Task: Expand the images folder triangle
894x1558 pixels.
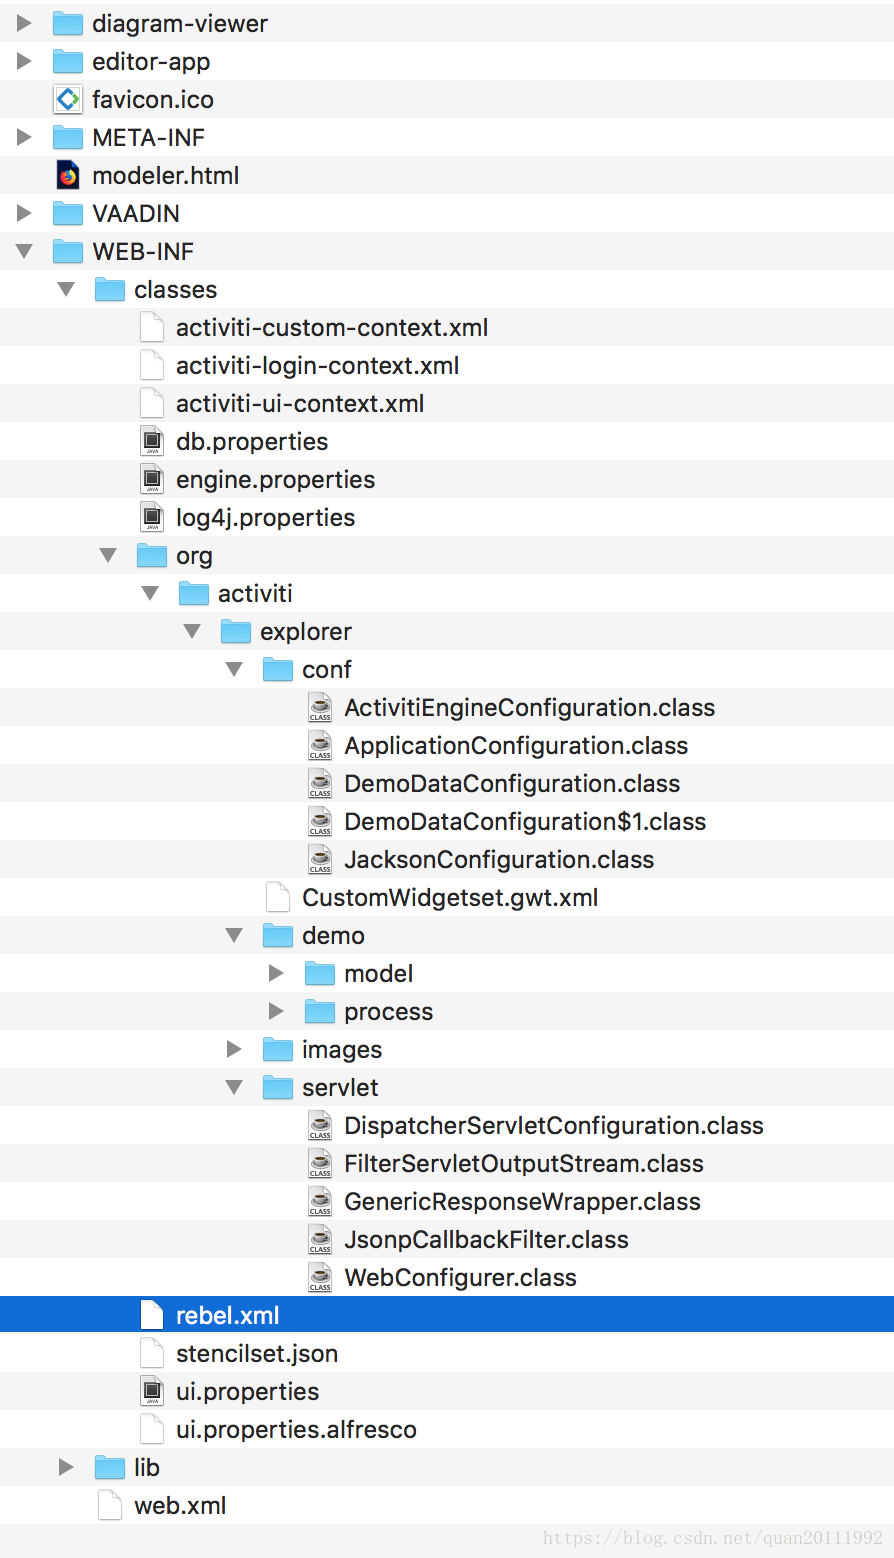Action: (x=235, y=1049)
